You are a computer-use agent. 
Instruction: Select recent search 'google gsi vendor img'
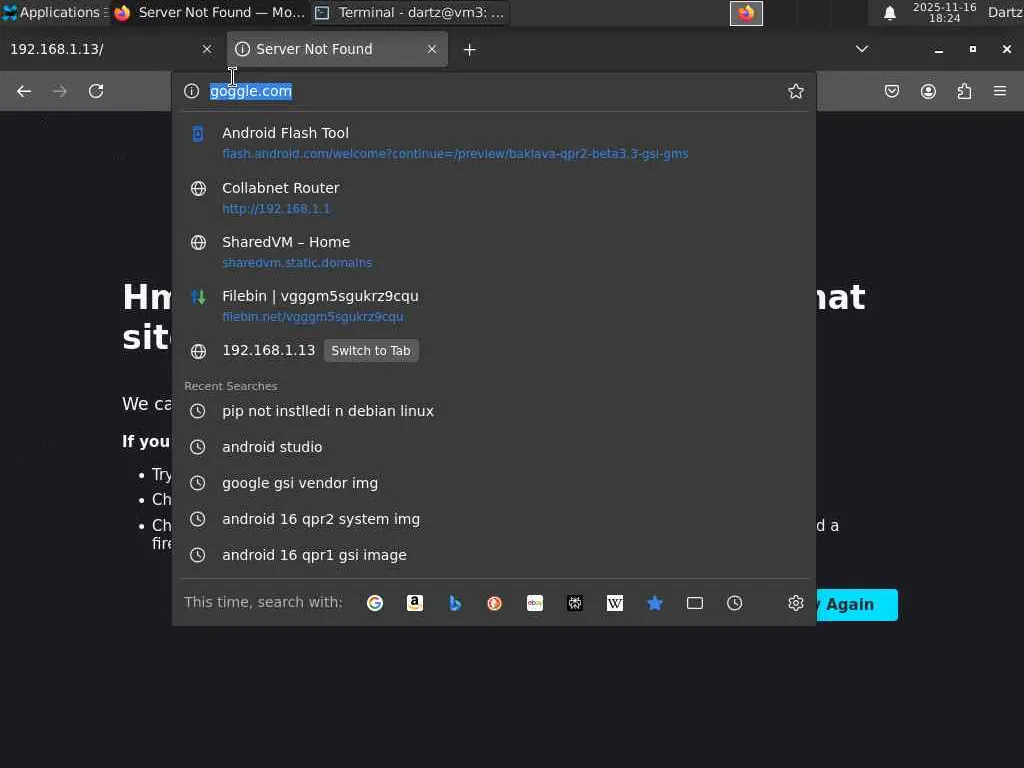(494, 483)
